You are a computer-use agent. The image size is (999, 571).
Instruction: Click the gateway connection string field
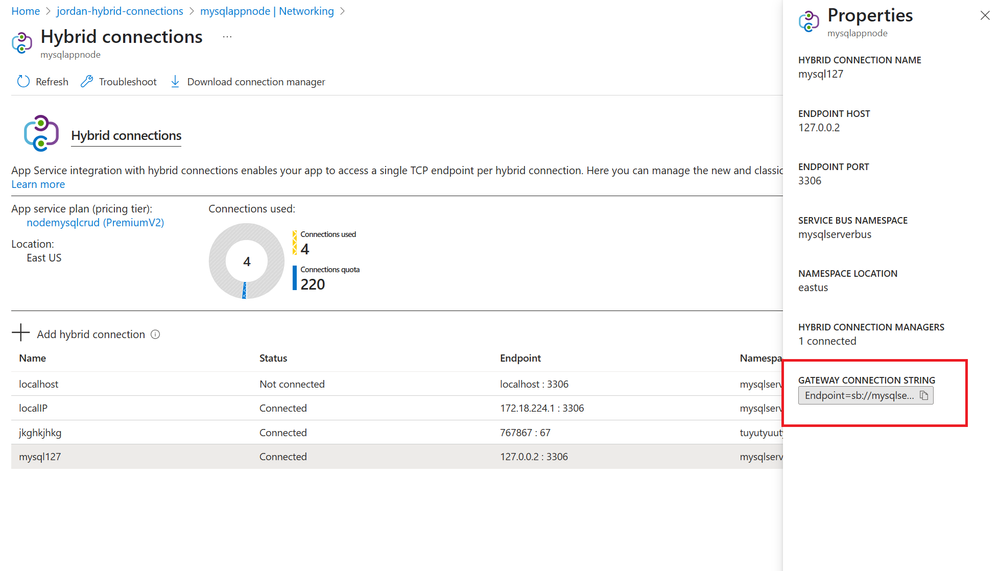(866, 396)
